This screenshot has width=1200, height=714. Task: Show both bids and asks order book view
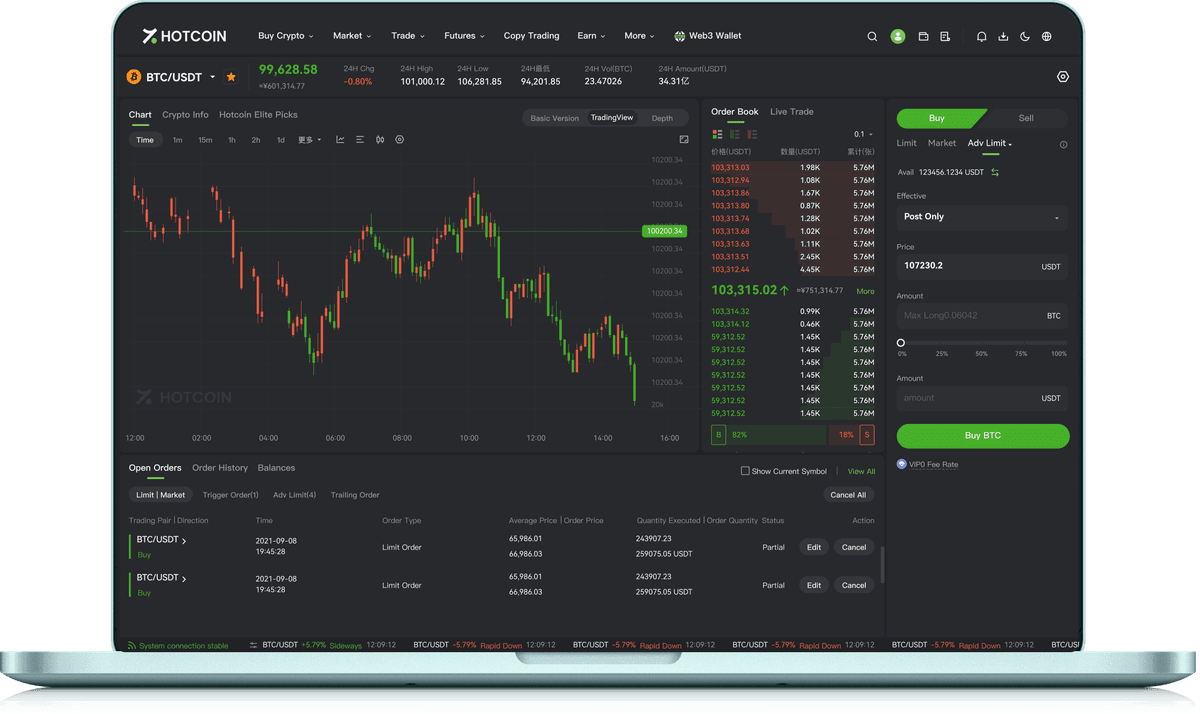tap(717, 134)
